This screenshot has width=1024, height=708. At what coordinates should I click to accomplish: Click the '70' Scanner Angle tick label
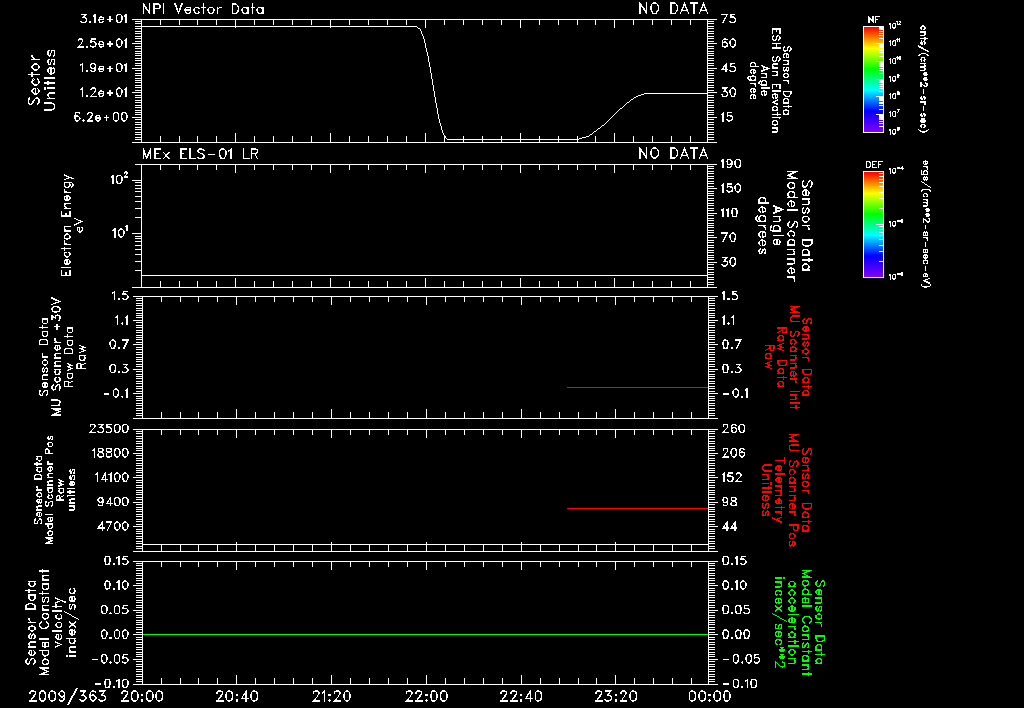click(x=729, y=238)
